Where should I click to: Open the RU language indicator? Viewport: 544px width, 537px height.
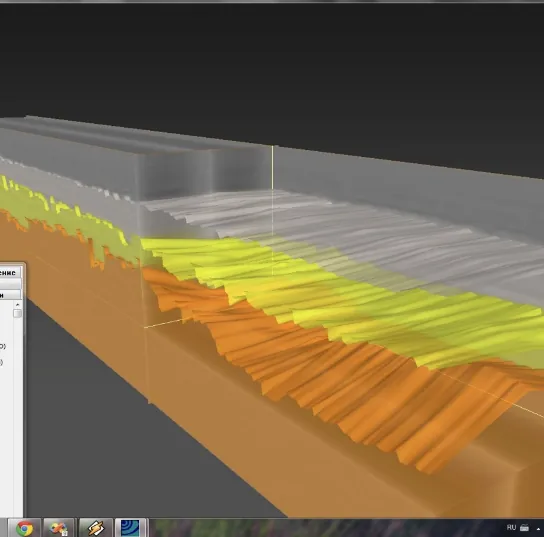coord(511,528)
